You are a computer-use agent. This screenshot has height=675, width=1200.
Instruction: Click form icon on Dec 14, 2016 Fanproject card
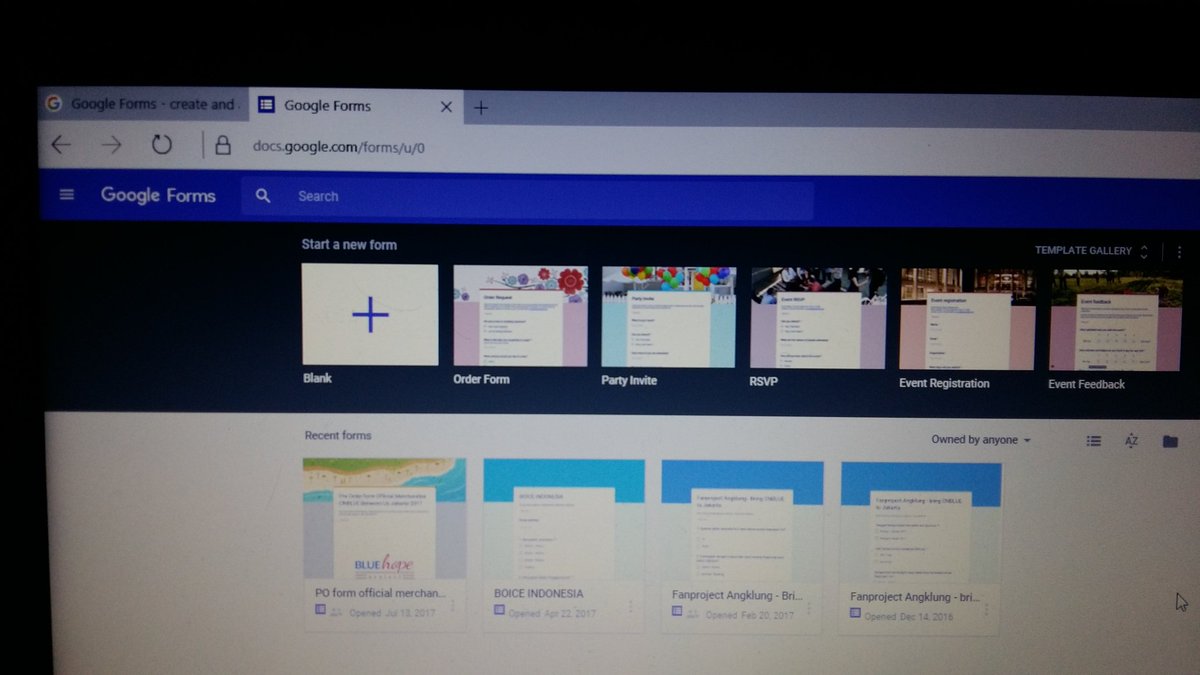[x=855, y=613]
